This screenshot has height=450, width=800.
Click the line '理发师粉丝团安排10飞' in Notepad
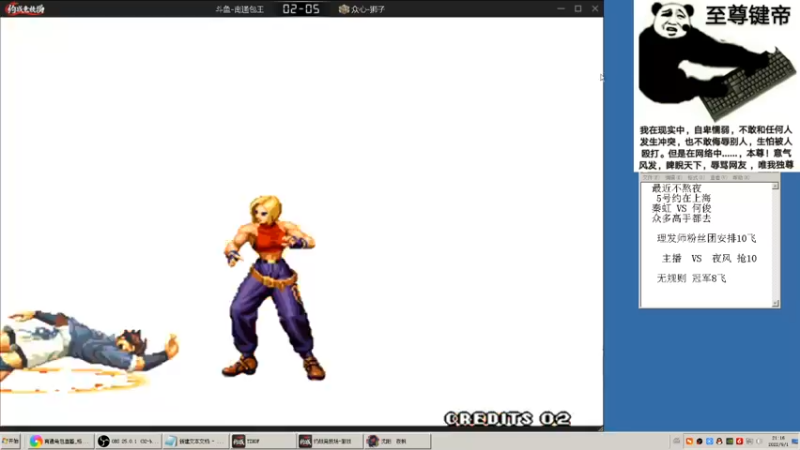coord(706,238)
